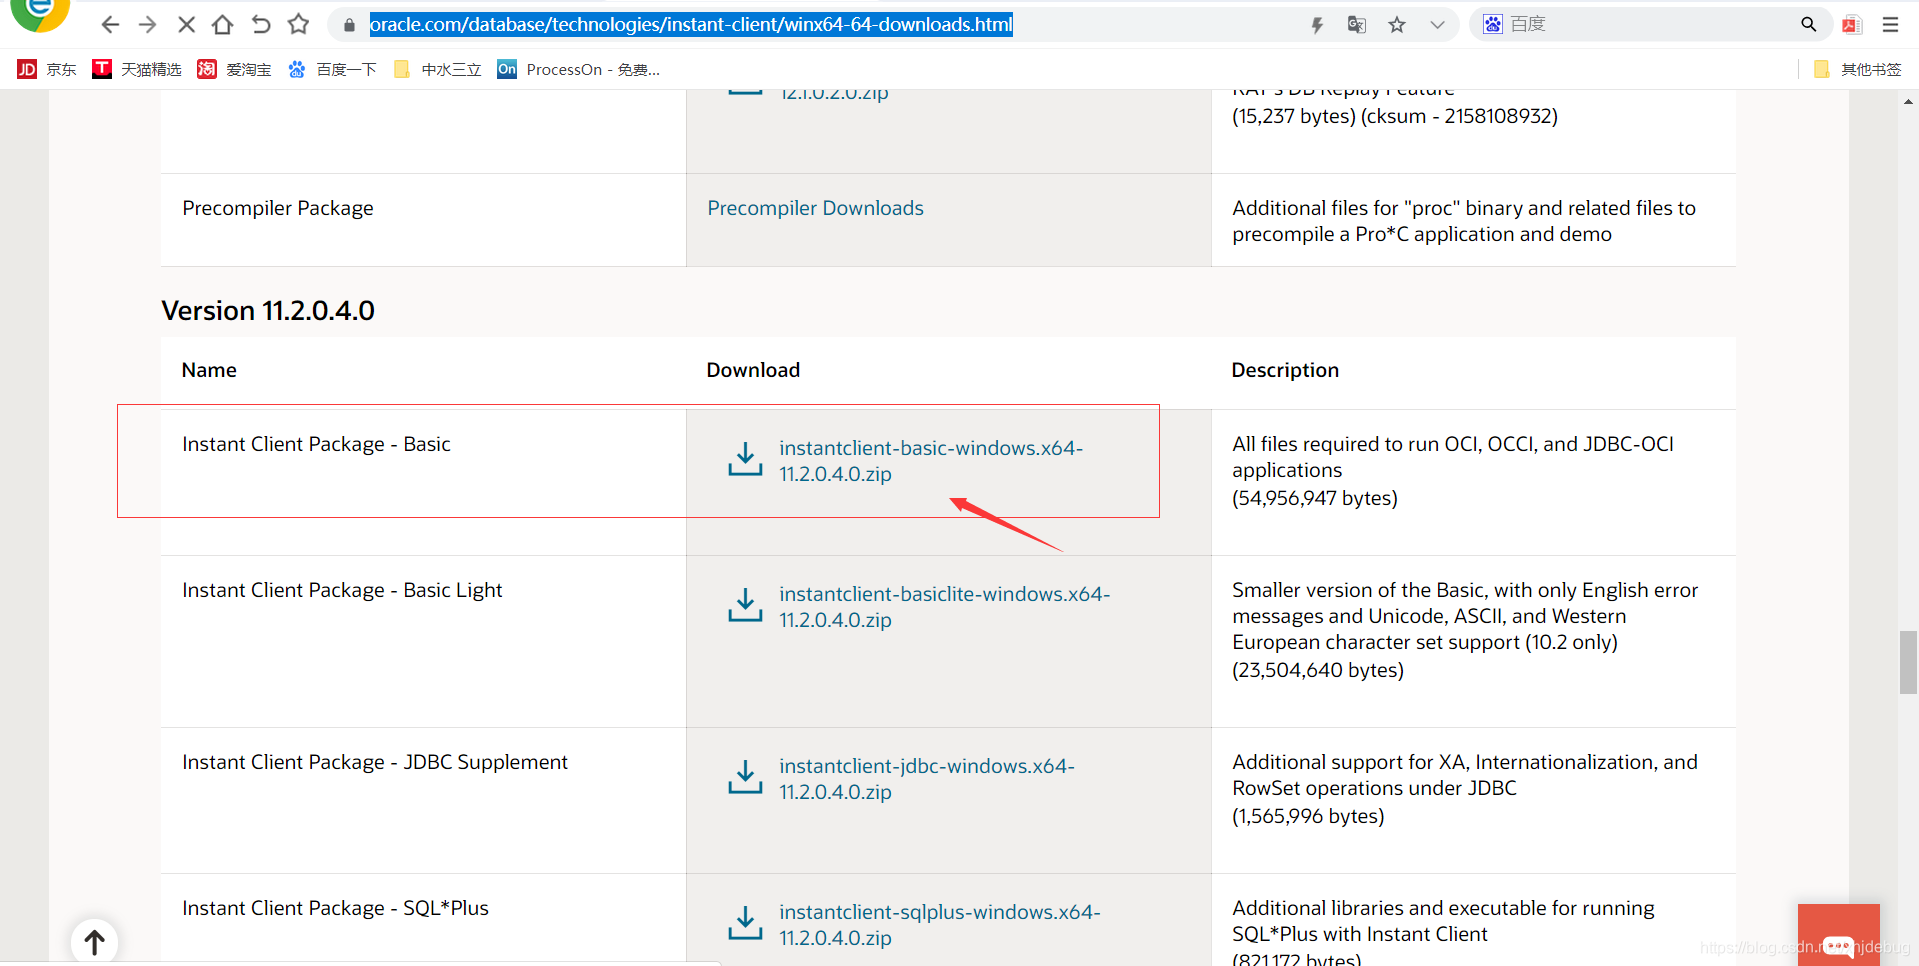Select "Instant Client Package - Basic Light" cell
Image resolution: width=1919 pixels, height=966 pixels.
pos(342,590)
